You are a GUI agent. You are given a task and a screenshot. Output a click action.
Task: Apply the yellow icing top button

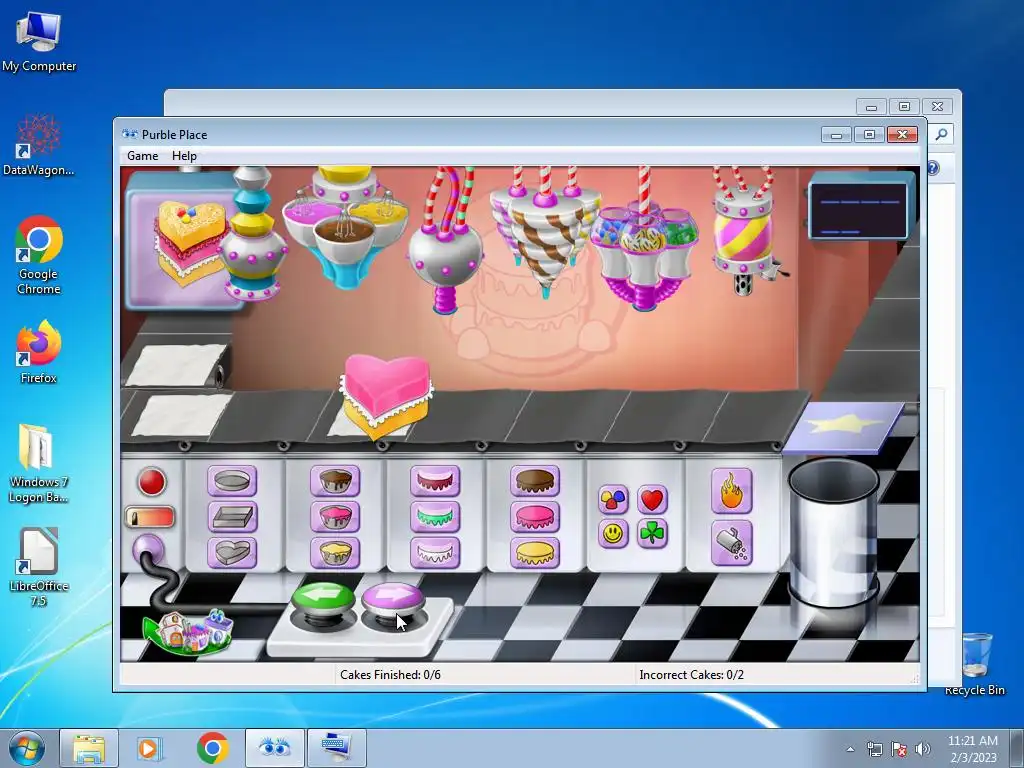pos(535,552)
